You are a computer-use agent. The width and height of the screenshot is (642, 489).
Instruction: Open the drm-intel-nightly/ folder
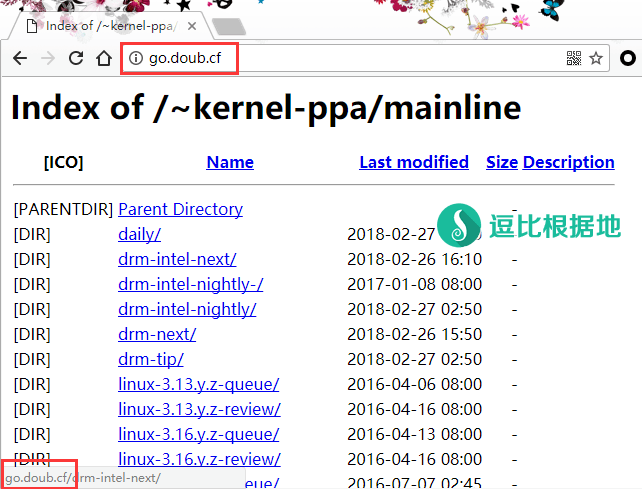[x=187, y=309]
